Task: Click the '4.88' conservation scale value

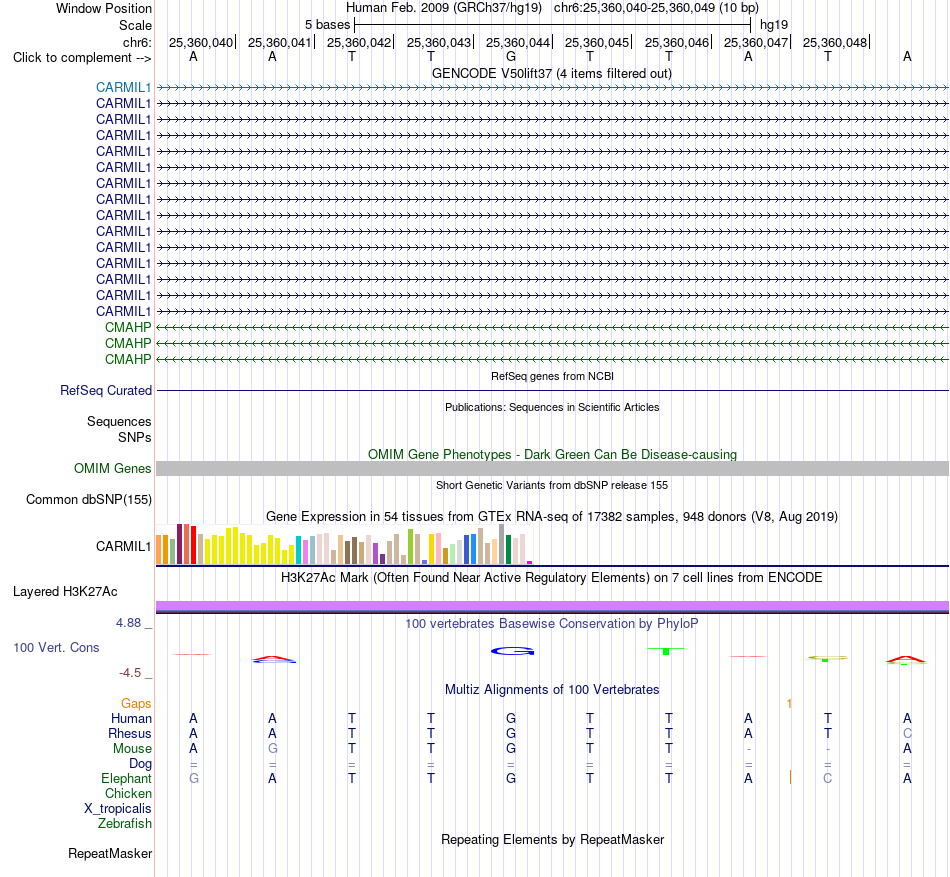Action: point(128,623)
